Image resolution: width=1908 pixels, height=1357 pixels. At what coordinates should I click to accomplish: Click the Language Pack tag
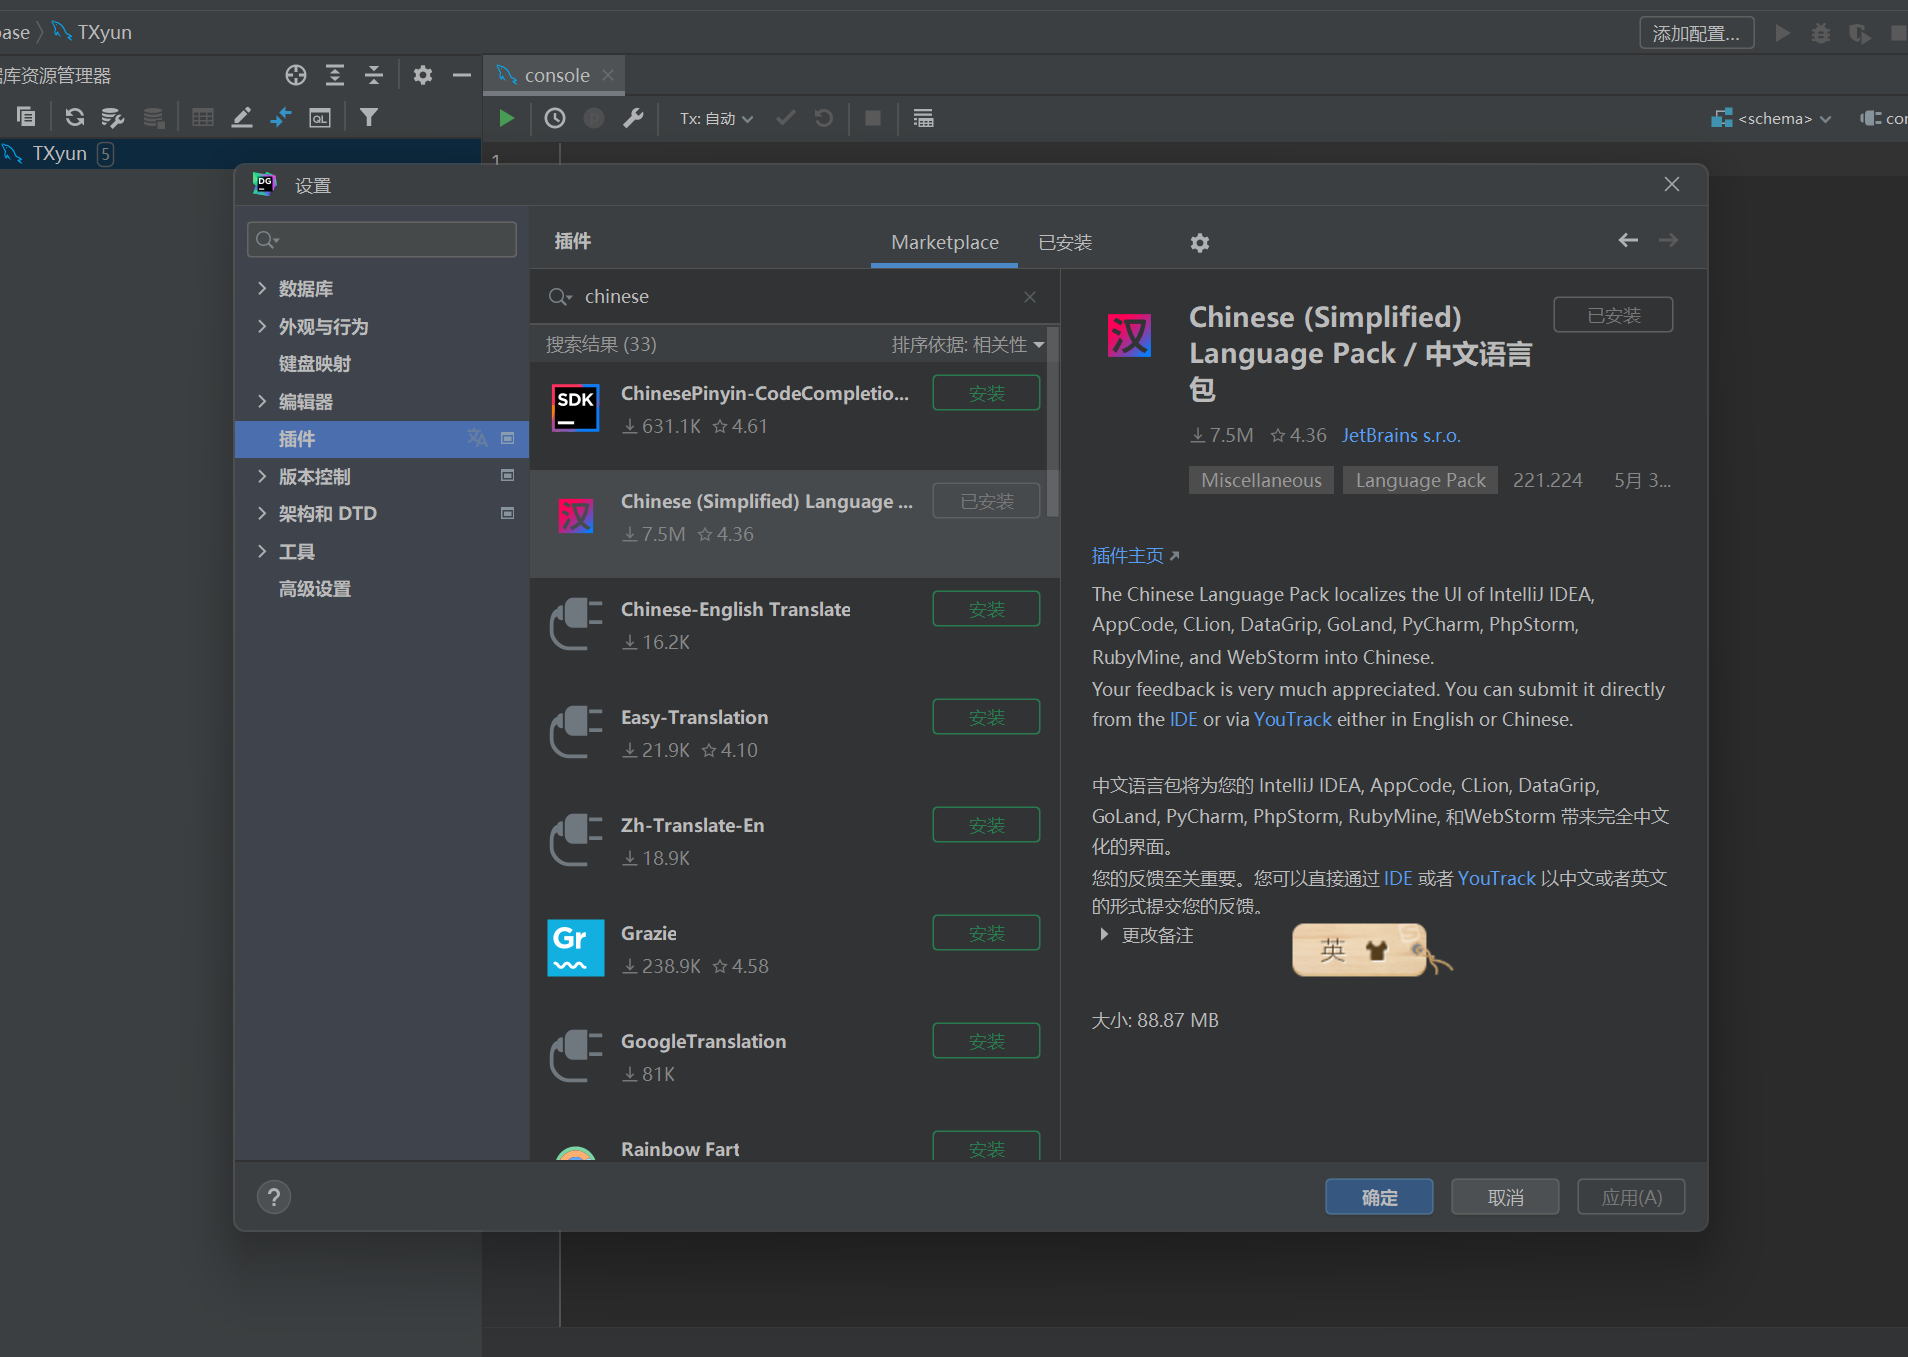pyautogui.click(x=1420, y=481)
